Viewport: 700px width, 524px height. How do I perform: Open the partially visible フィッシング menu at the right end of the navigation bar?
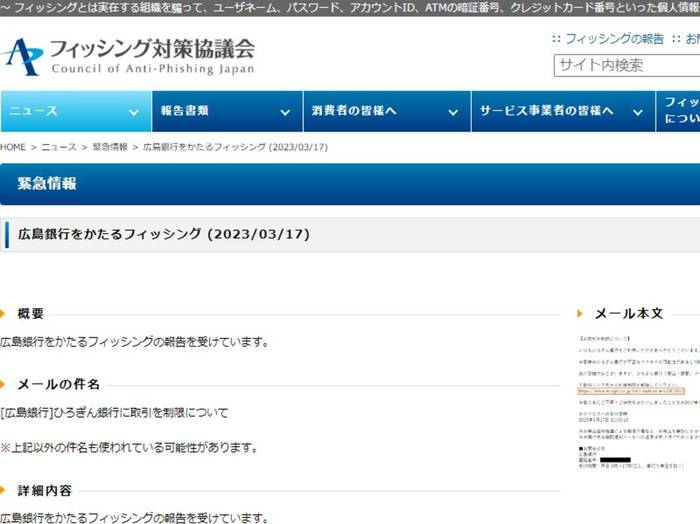coord(678,111)
